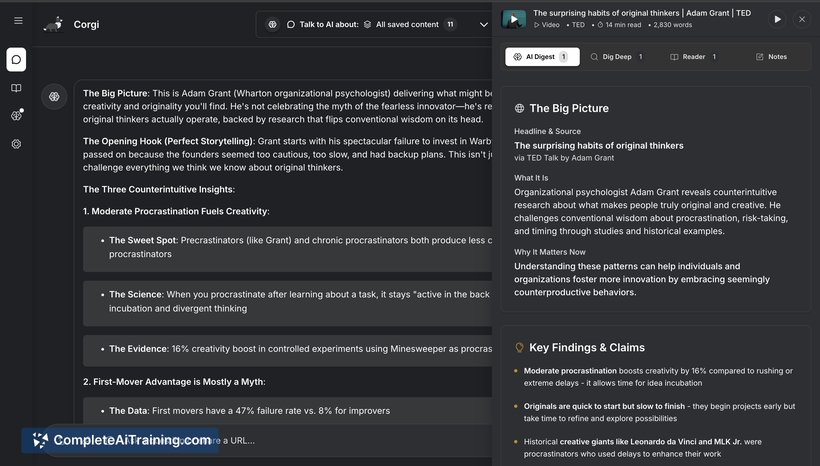Click the TED video thumbnail
820x466 pixels.
tap(514, 19)
